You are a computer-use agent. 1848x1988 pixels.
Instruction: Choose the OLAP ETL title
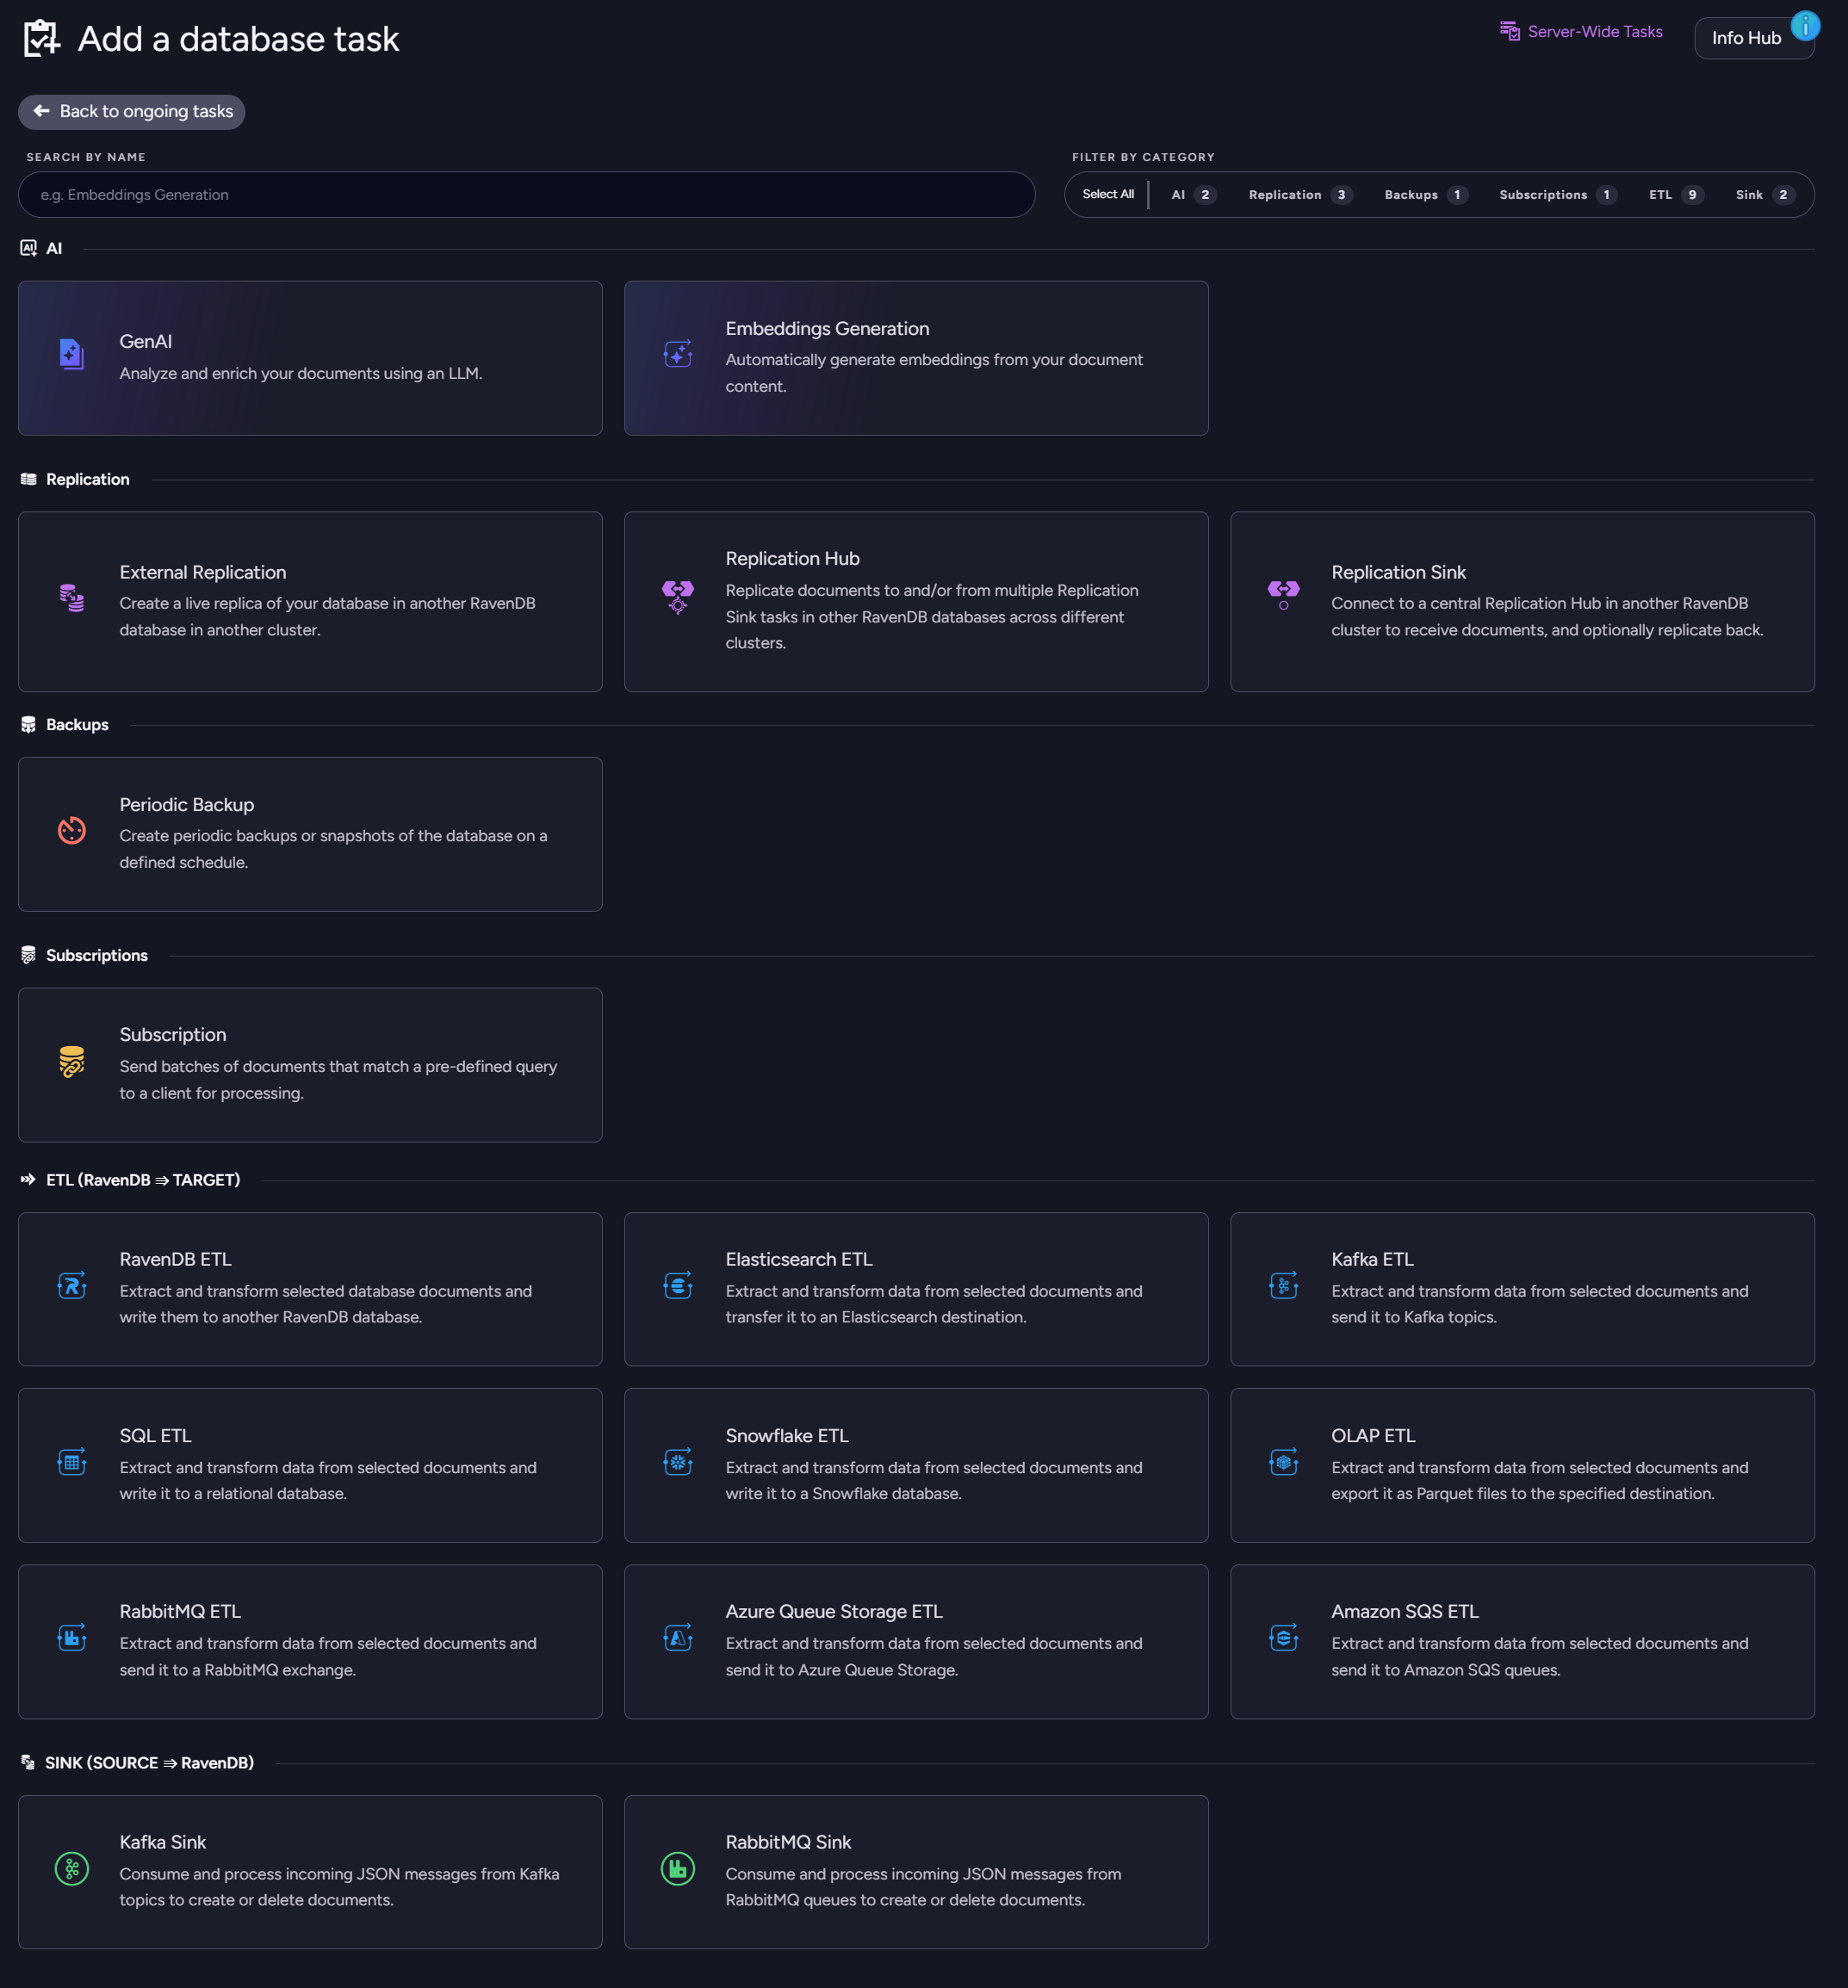click(x=1373, y=1435)
